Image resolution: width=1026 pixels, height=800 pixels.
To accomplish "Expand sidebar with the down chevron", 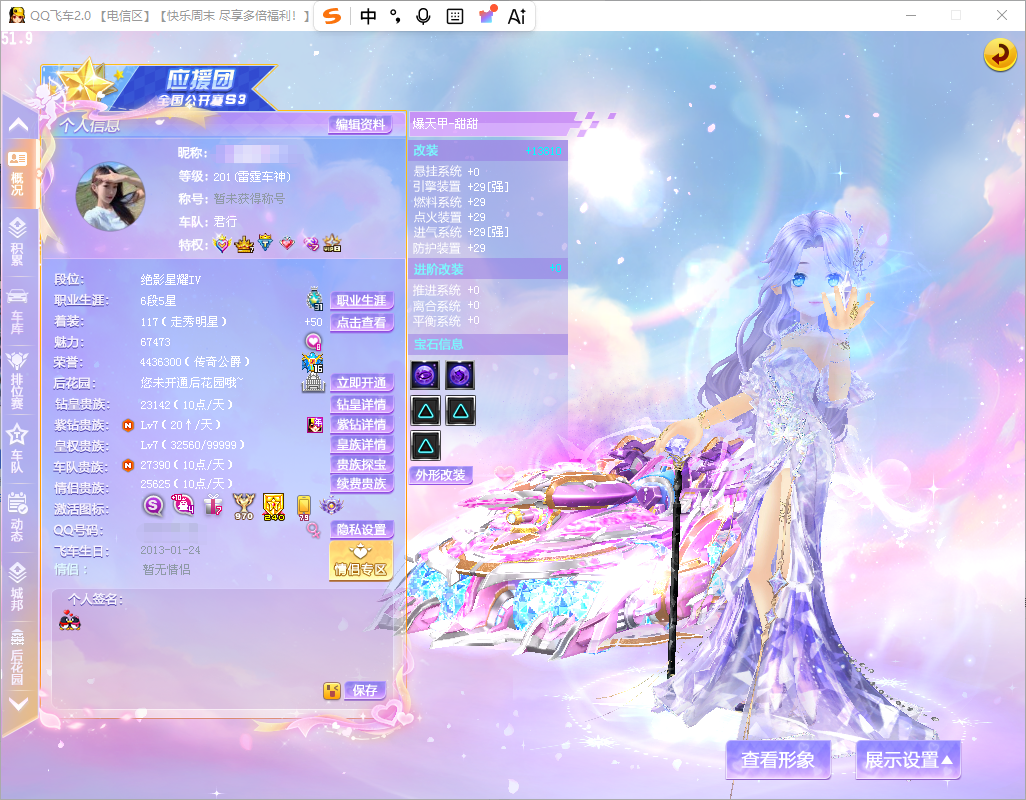I will (x=18, y=704).
